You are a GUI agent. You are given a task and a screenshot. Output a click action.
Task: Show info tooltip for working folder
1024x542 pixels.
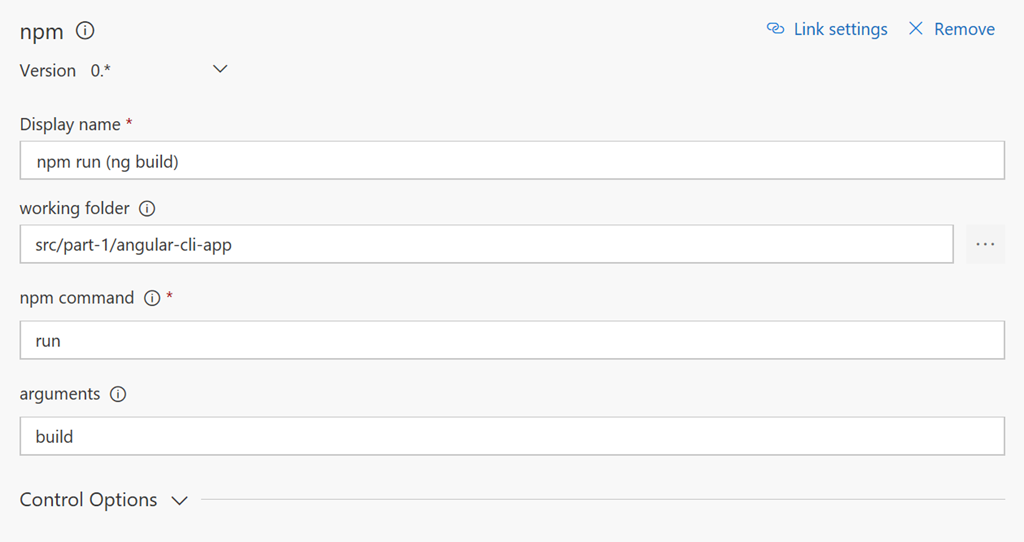147,209
